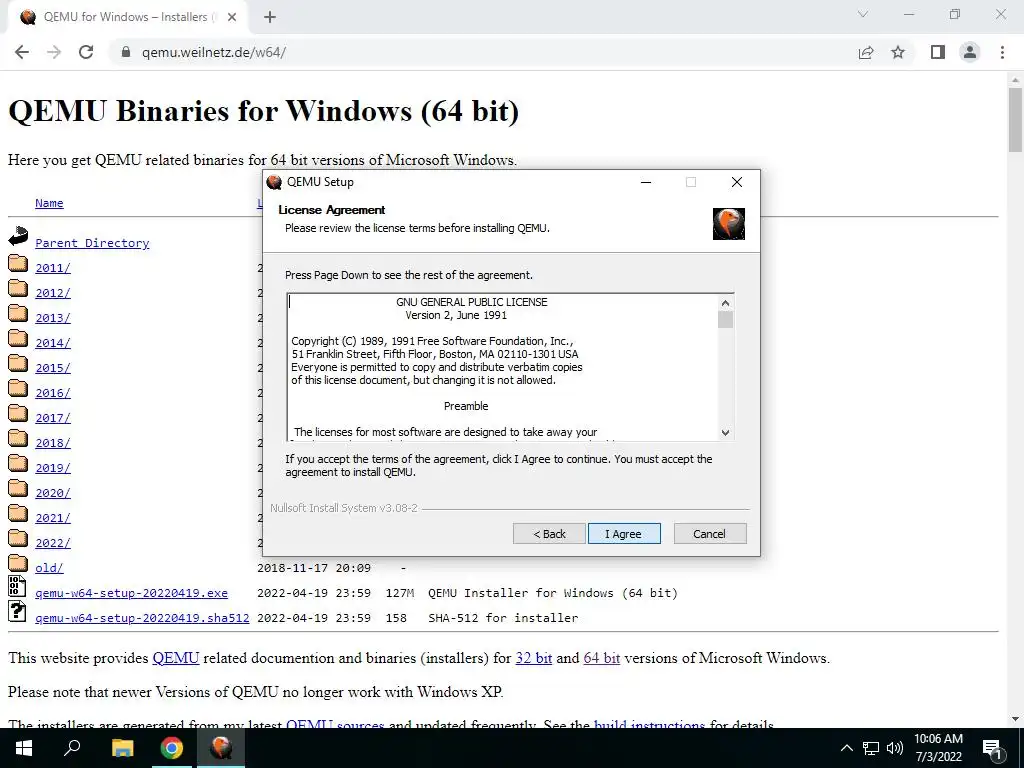Click folder icon beside 2016/
The height and width of the screenshot is (768, 1024).
click(x=18, y=389)
